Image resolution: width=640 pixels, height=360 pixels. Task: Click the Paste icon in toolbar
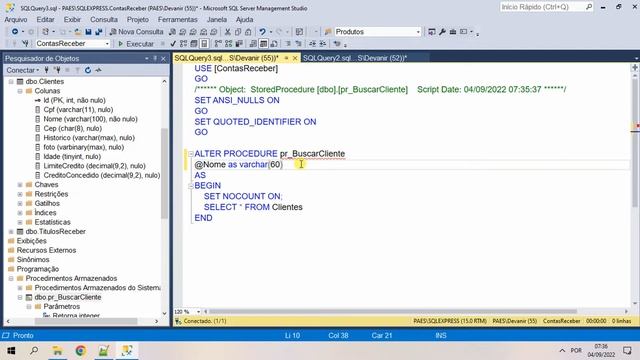[x=248, y=32]
